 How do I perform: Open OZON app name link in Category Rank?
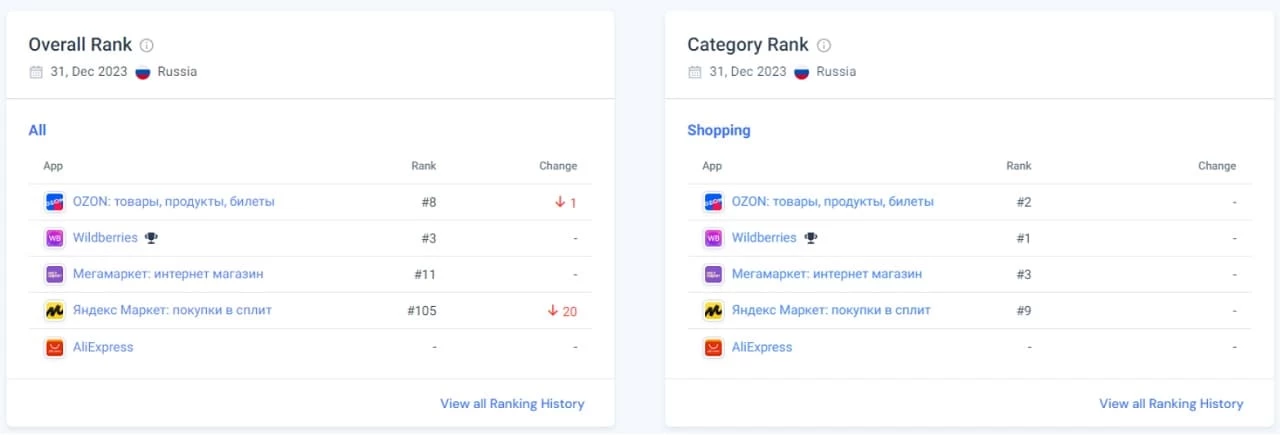[x=832, y=201]
